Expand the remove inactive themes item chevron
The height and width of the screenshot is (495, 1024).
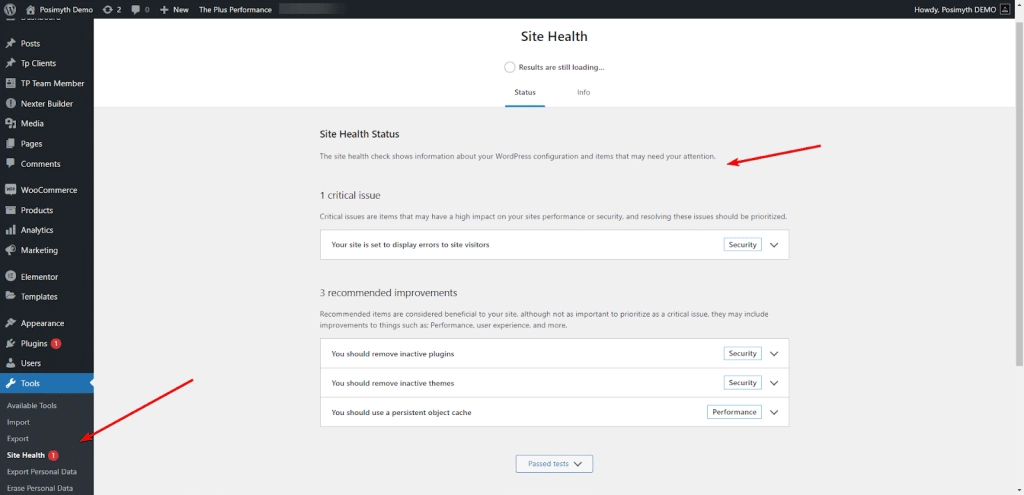click(x=775, y=383)
